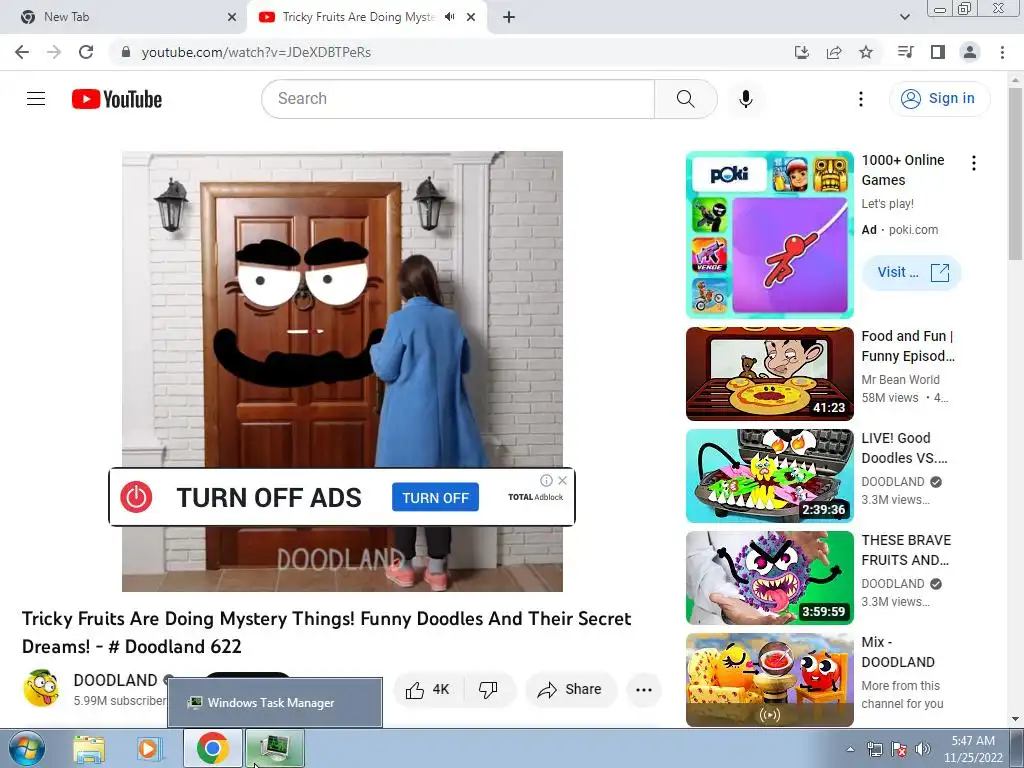Image resolution: width=1024 pixels, height=768 pixels.
Task: Select the Windows Task Manager preview tooltip
Action: [275, 703]
